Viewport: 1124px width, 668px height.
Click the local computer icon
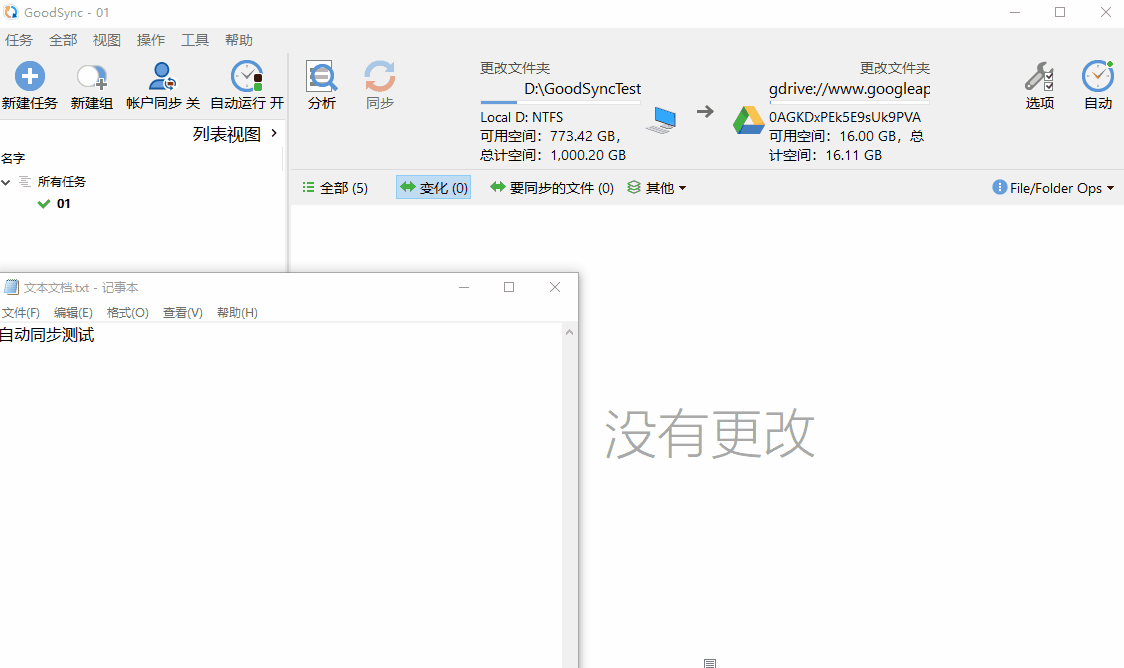(661, 120)
